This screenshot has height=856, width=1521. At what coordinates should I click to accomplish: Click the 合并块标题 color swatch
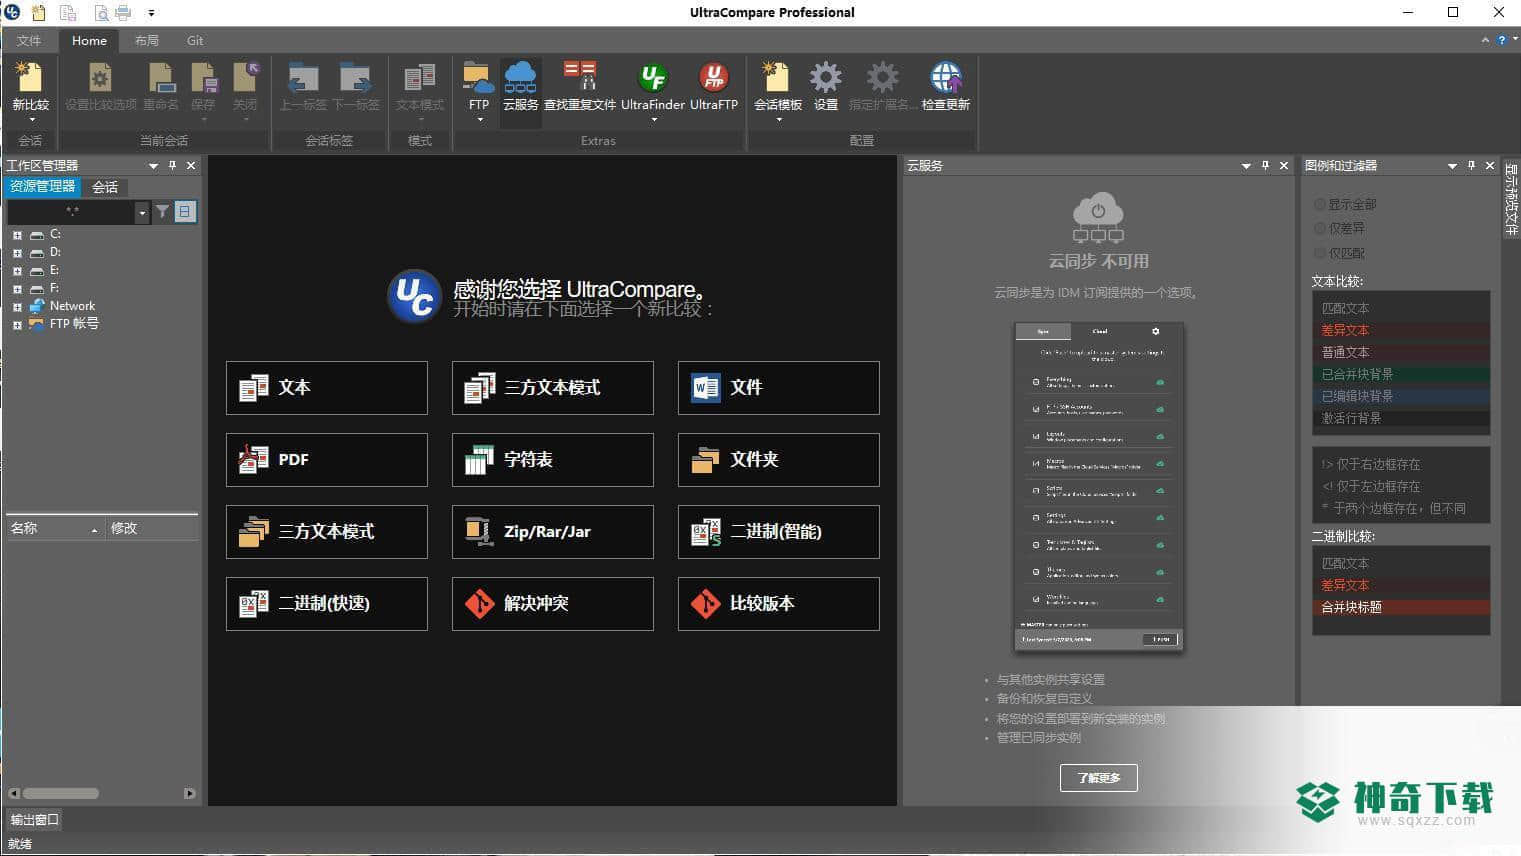point(1401,607)
